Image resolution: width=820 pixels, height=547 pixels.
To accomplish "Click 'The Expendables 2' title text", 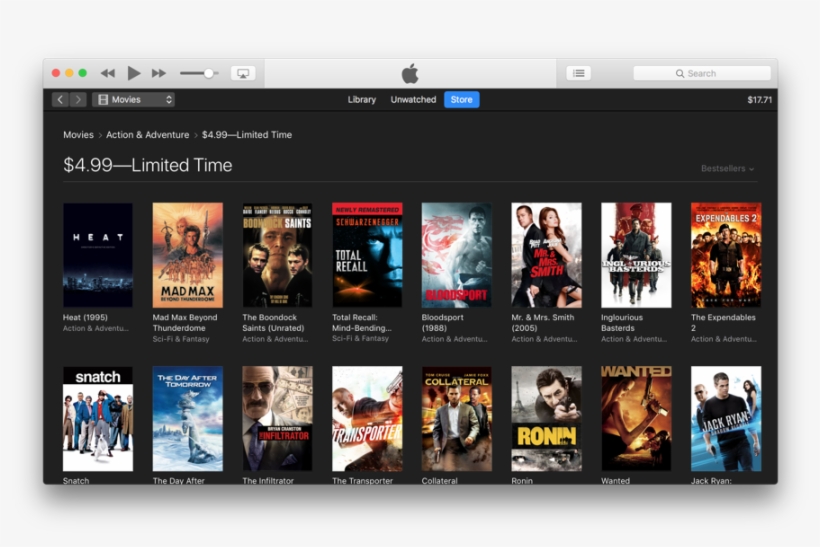I will (x=723, y=323).
